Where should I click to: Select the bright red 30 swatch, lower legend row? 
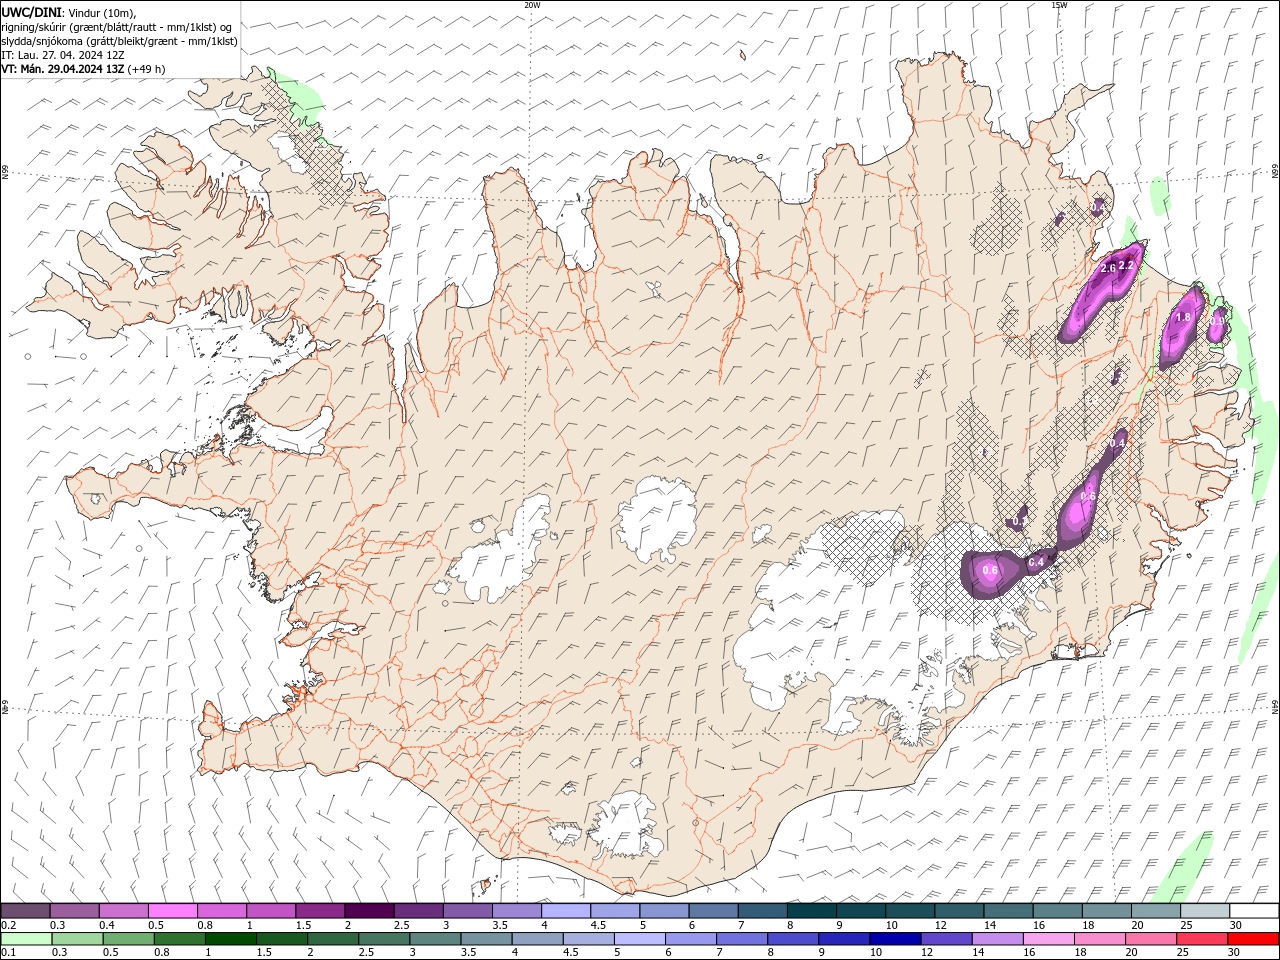[1253, 939]
